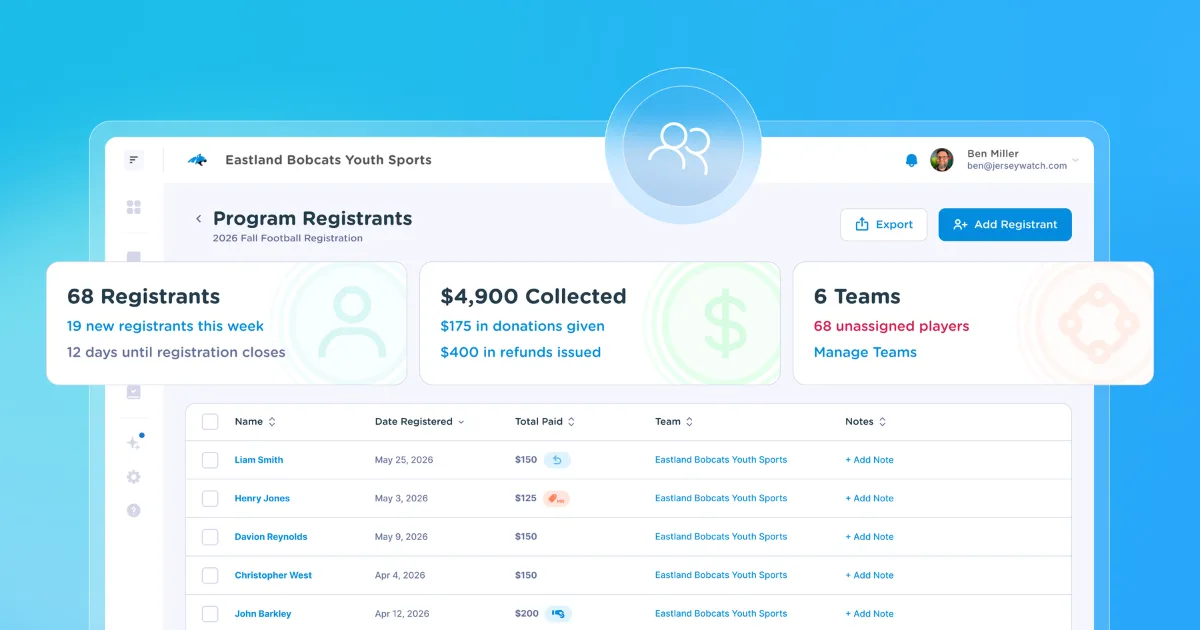Screen dimensions: 1200x630
Task: Click '68 unassigned players' warning text
Action: point(891,326)
